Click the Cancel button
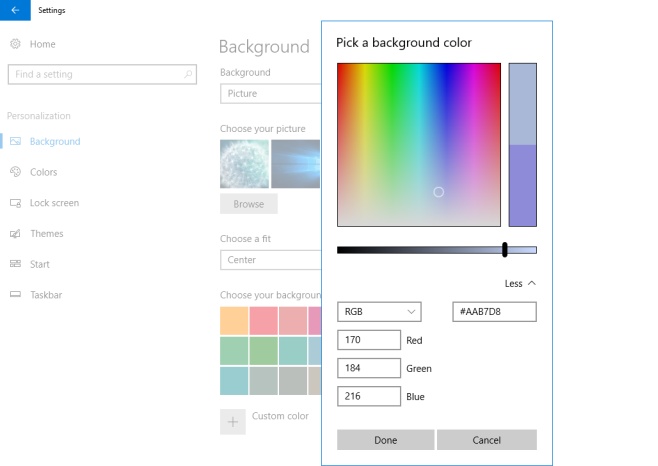The height and width of the screenshot is (466, 658). click(487, 440)
